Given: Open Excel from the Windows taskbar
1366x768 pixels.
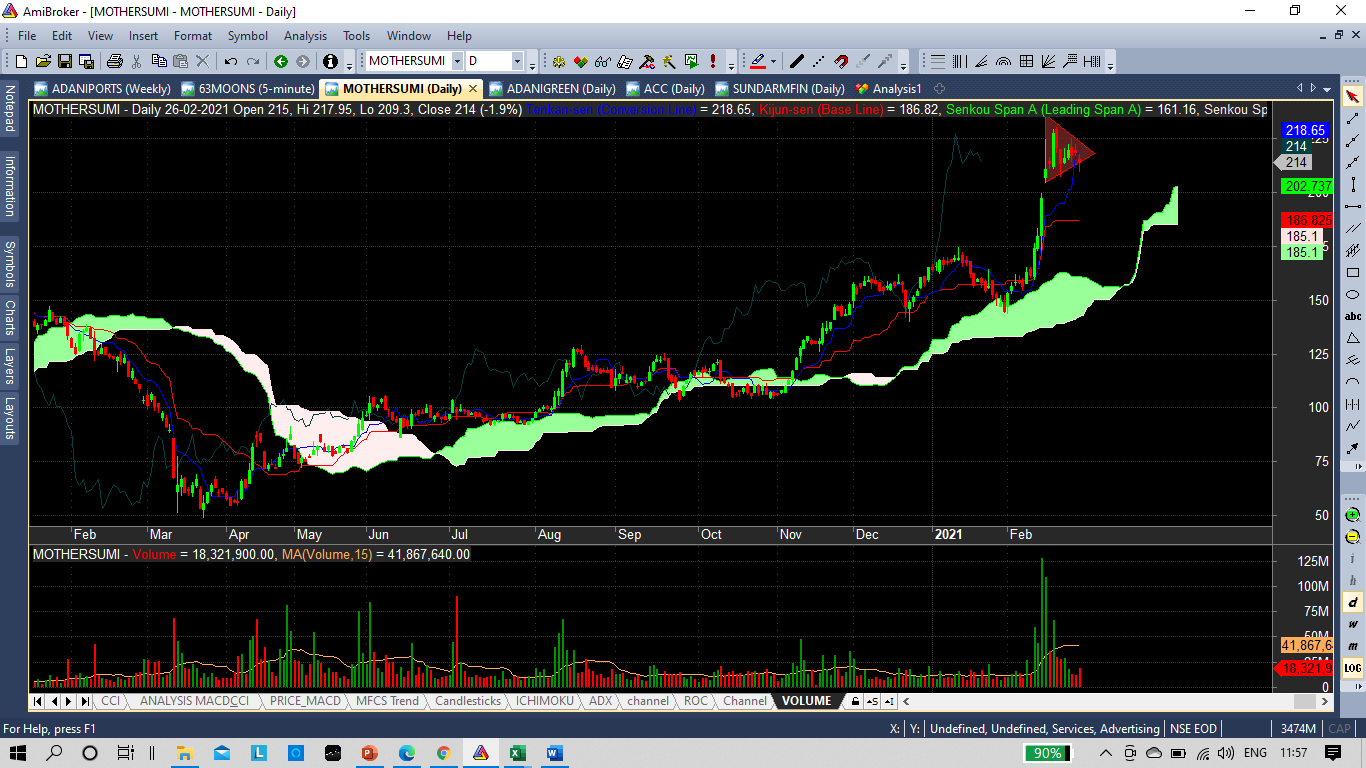Looking at the screenshot, I should pos(517,752).
